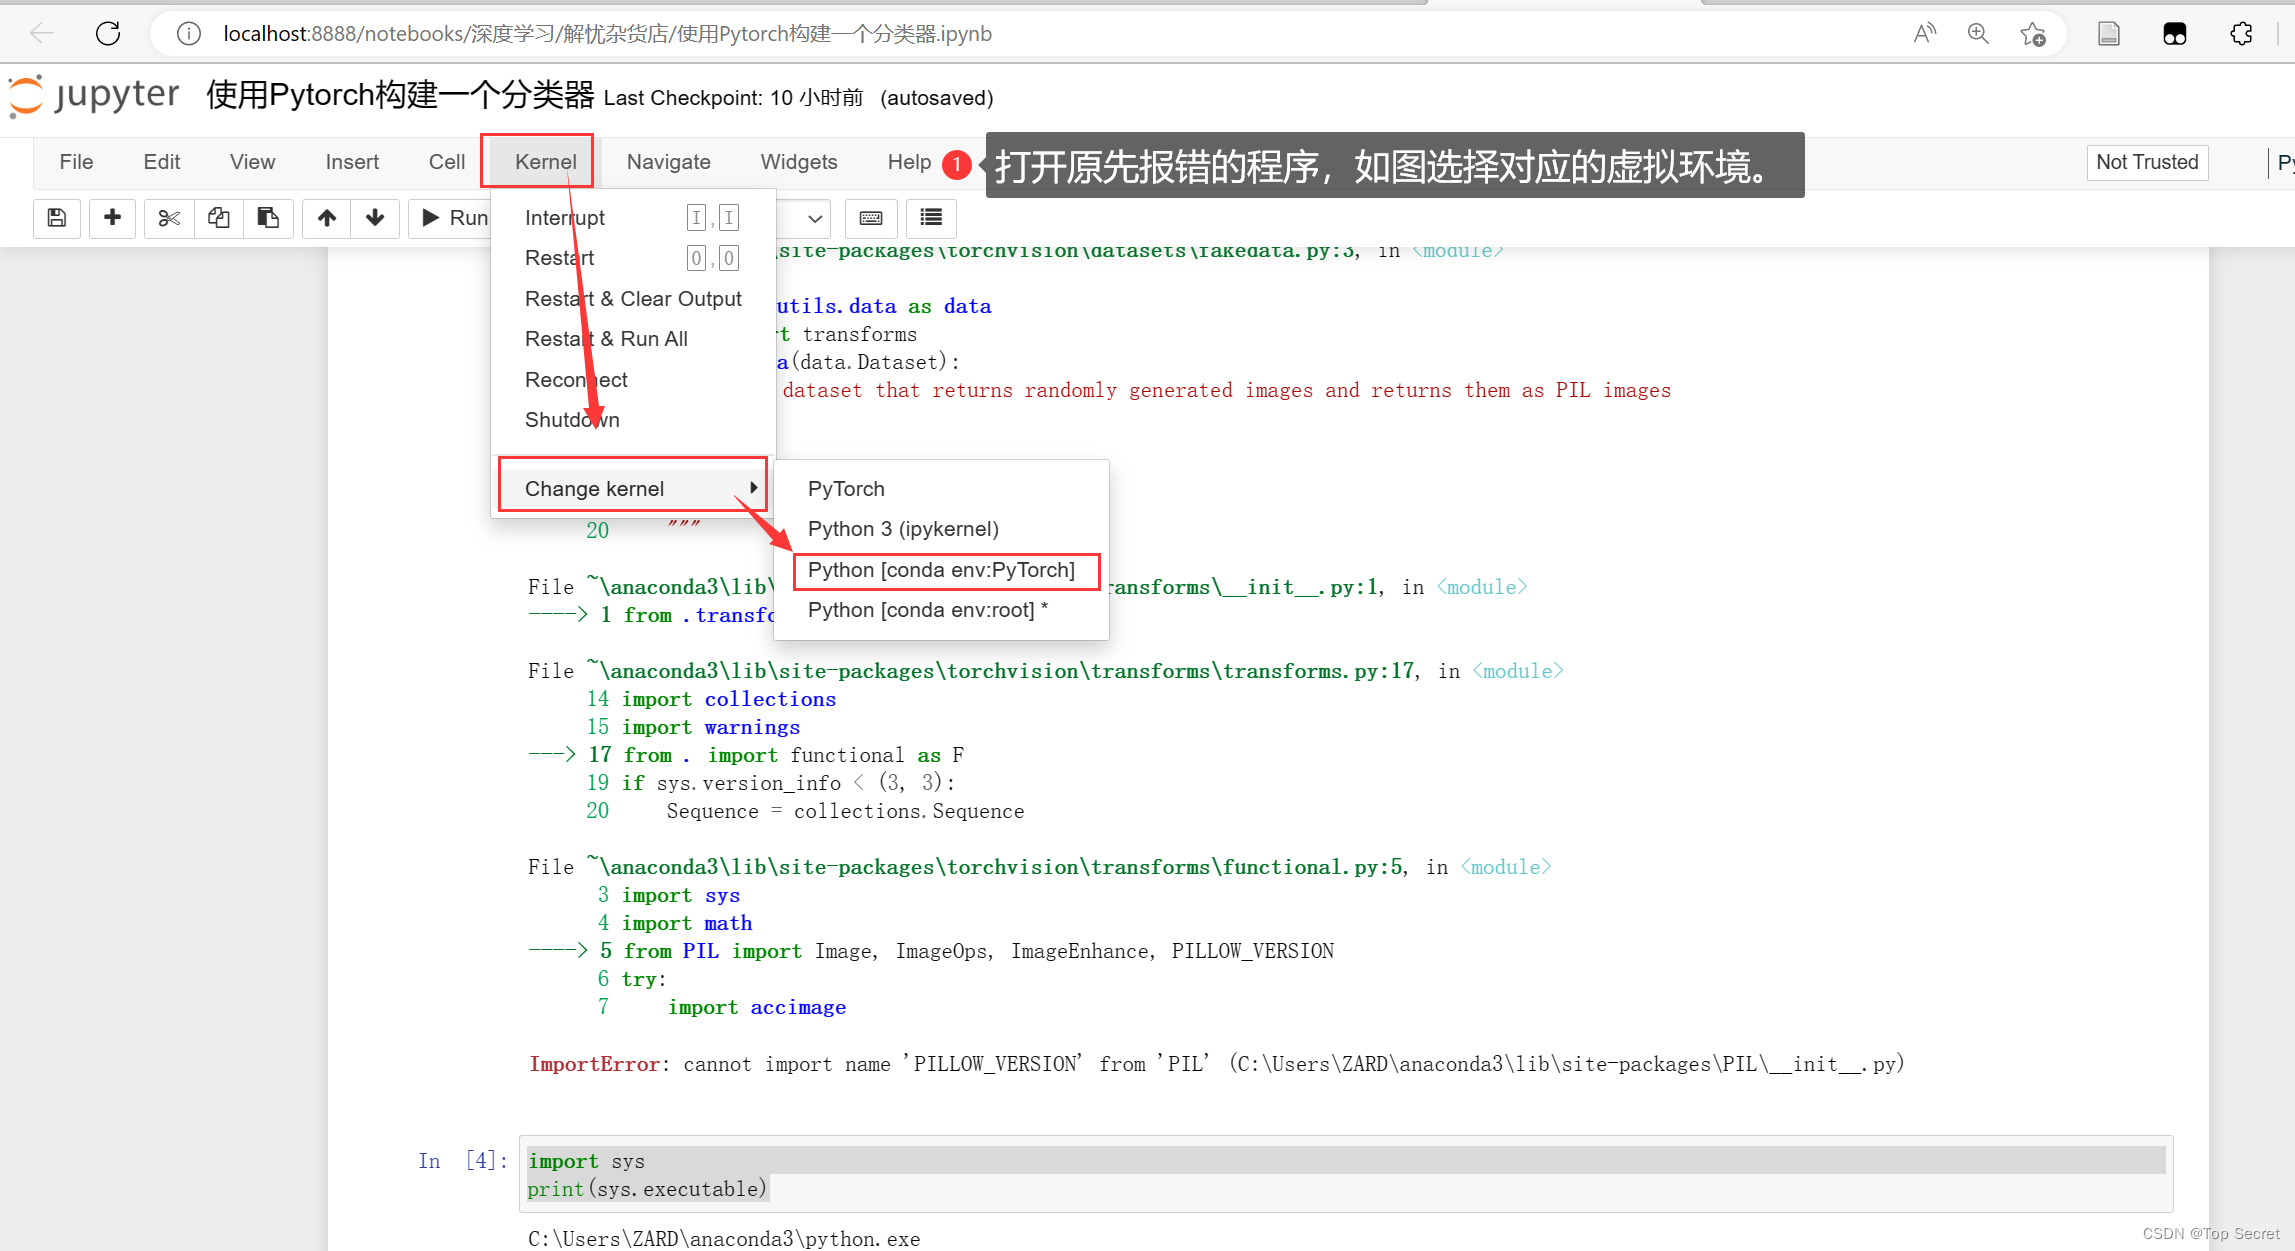Paste cells below icon
2295x1251 pixels.
click(x=267, y=218)
